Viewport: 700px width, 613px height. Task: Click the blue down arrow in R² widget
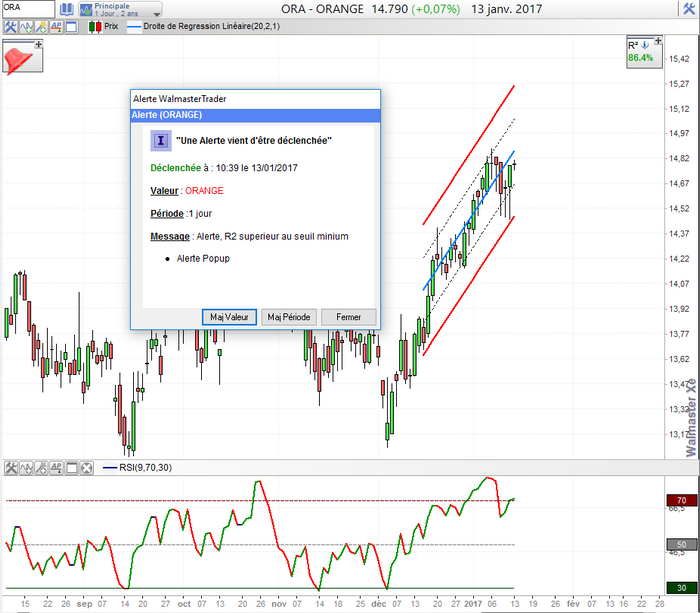pyautogui.click(x=645, y=45)
